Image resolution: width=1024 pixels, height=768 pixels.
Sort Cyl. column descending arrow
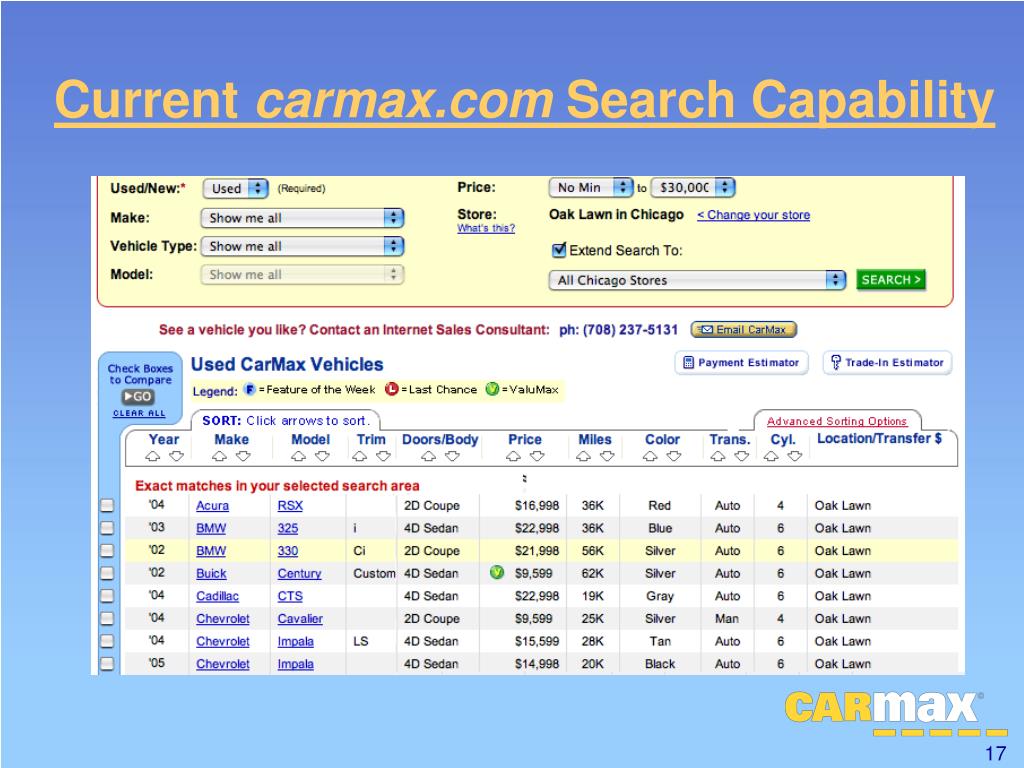click(x=795, y=456)
